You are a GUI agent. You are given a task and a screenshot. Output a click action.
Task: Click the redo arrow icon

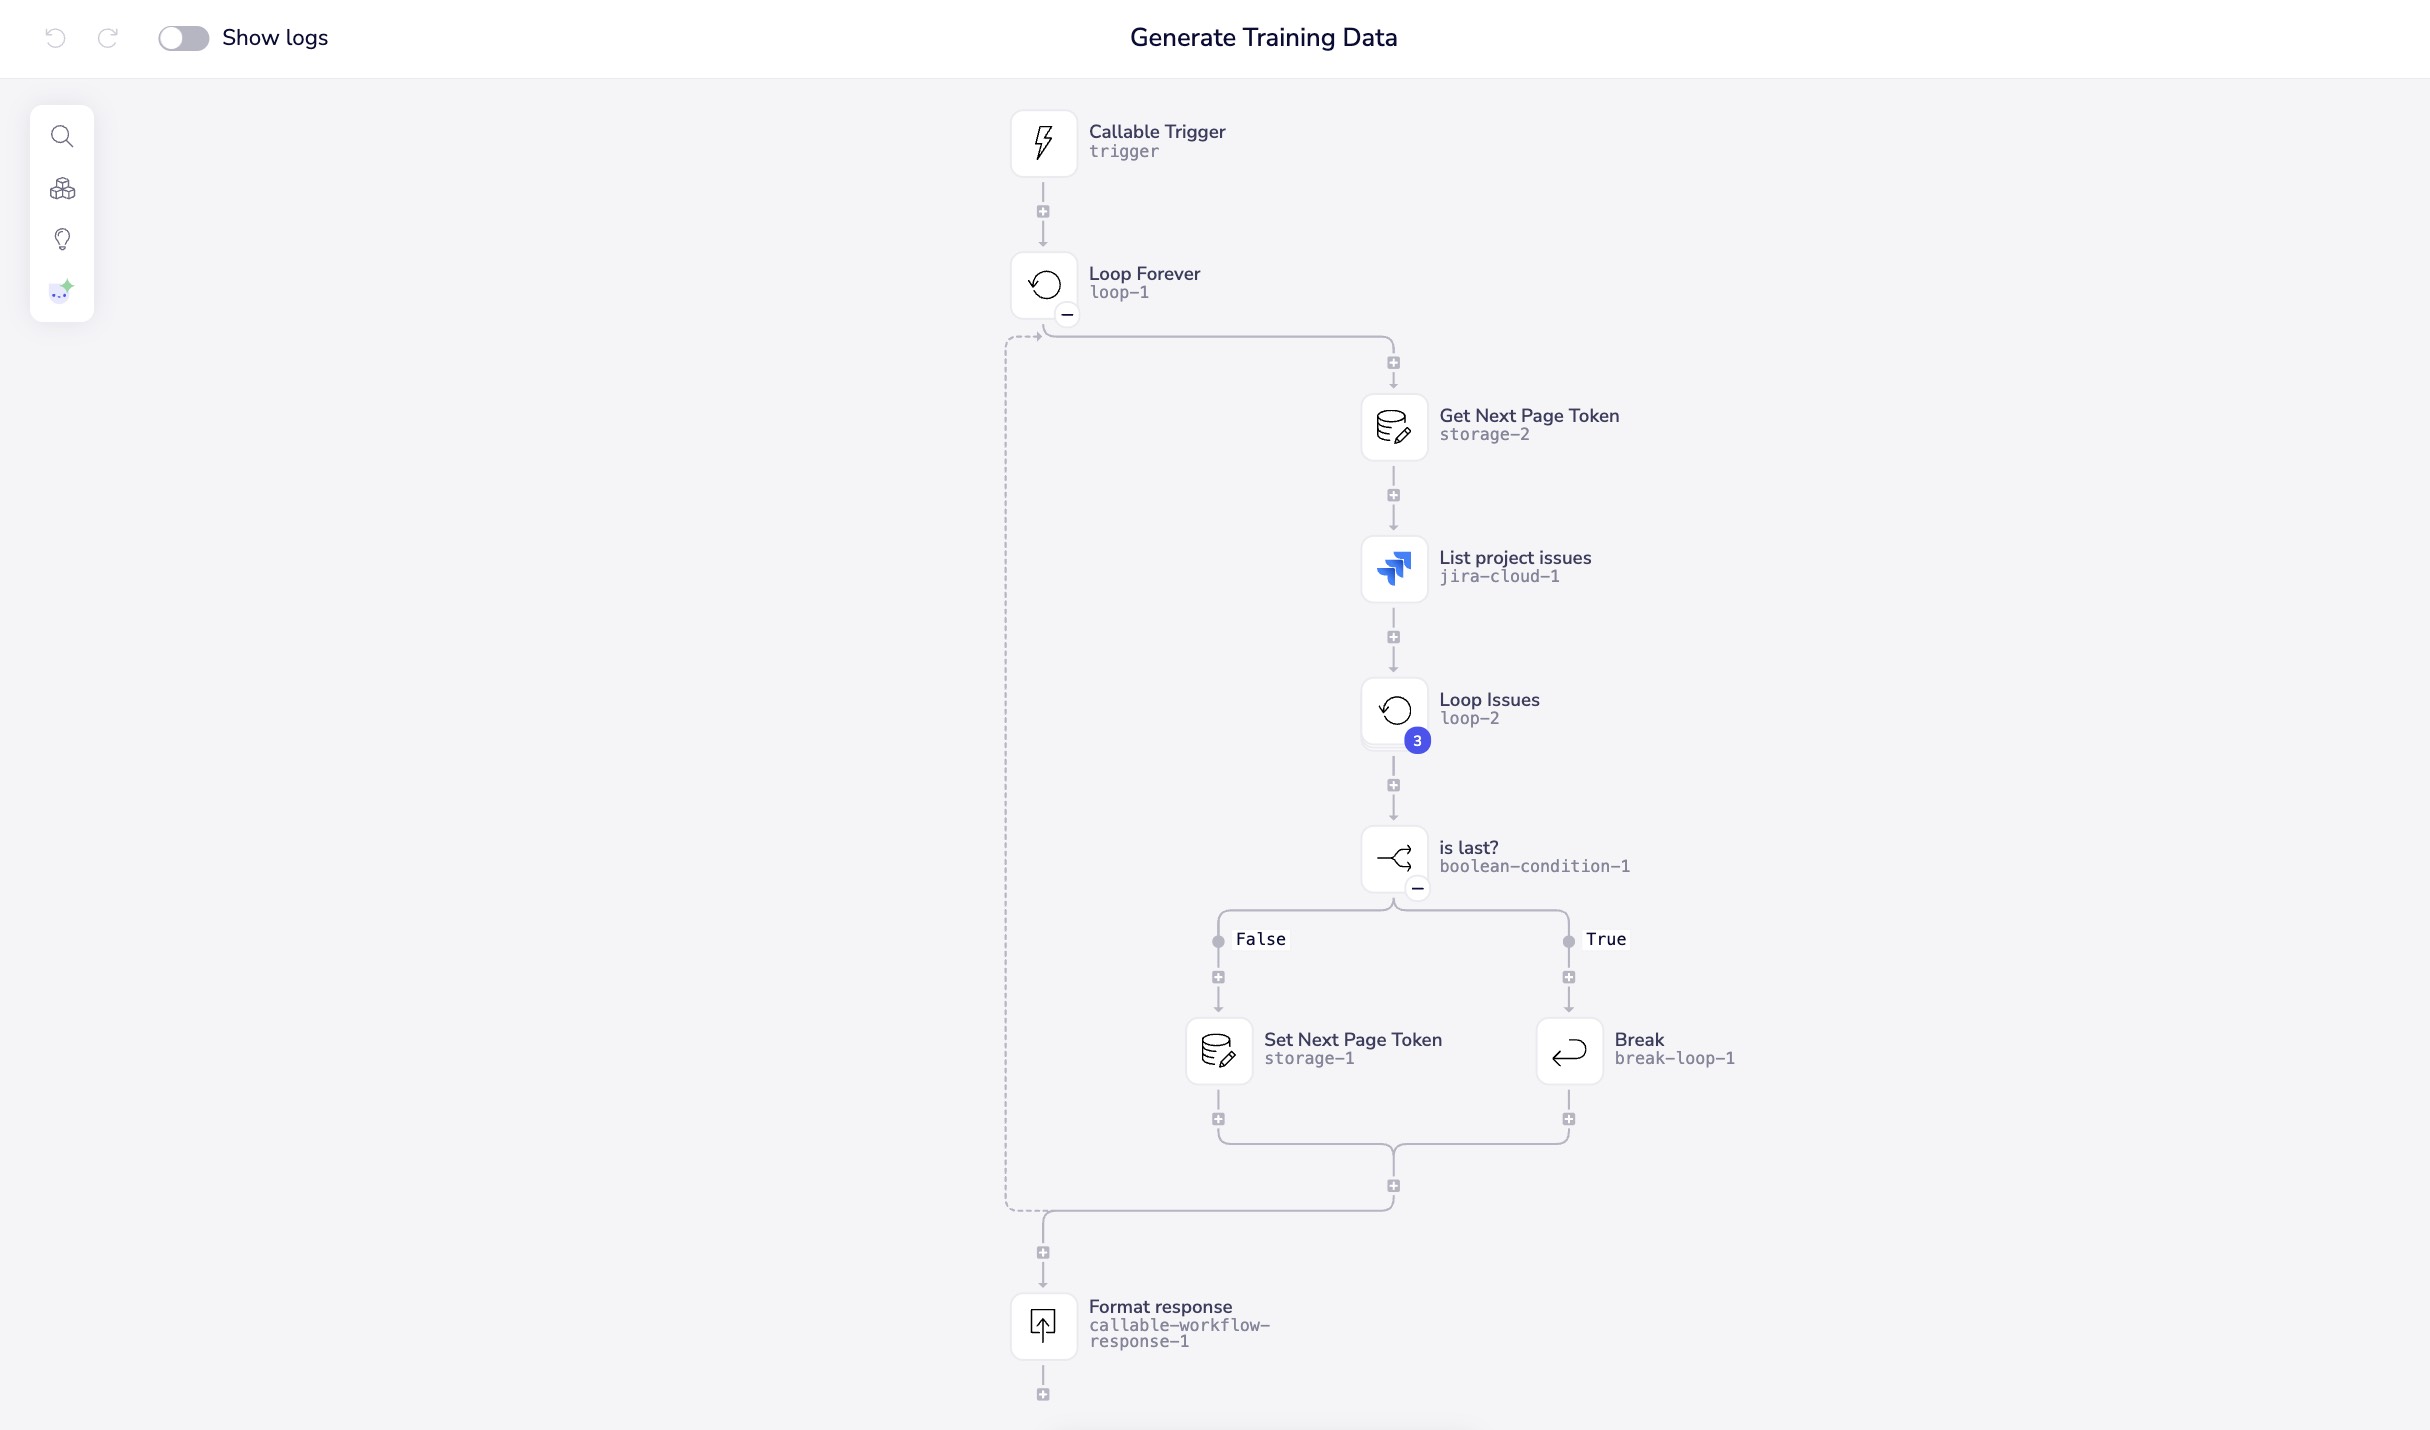pos(108,38)
